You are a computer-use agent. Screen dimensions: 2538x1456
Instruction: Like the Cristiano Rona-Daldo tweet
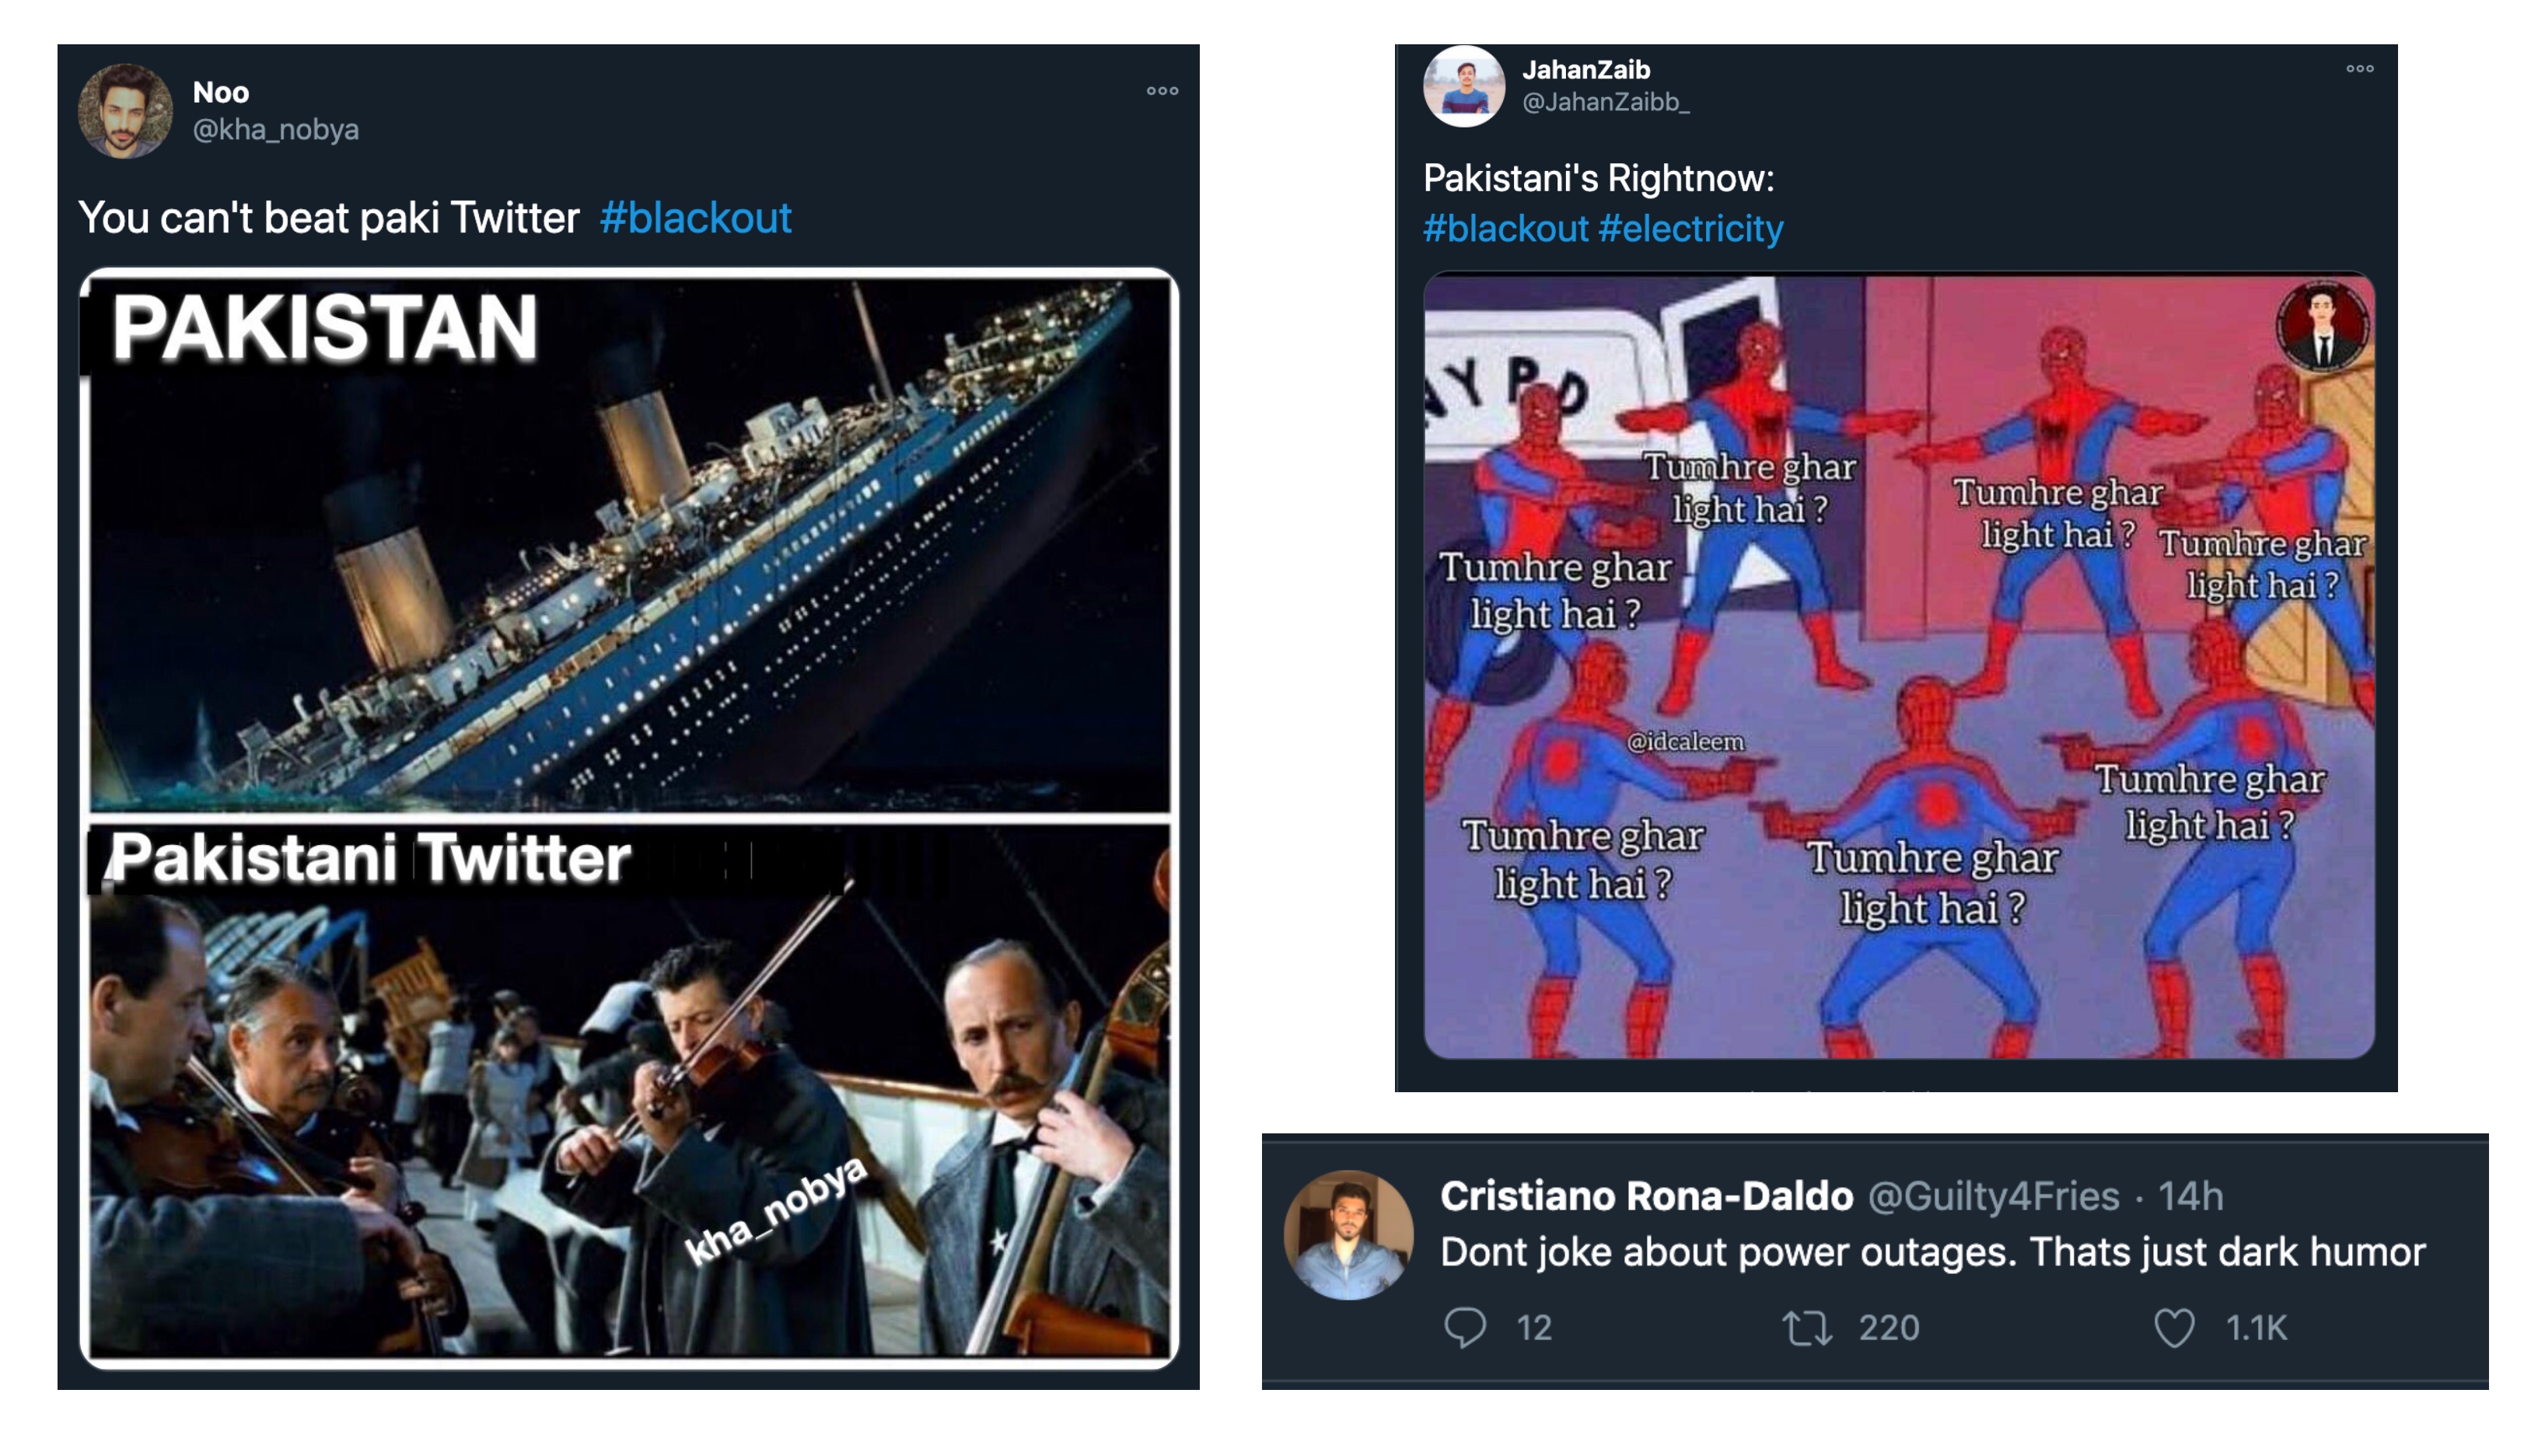2173,1328
